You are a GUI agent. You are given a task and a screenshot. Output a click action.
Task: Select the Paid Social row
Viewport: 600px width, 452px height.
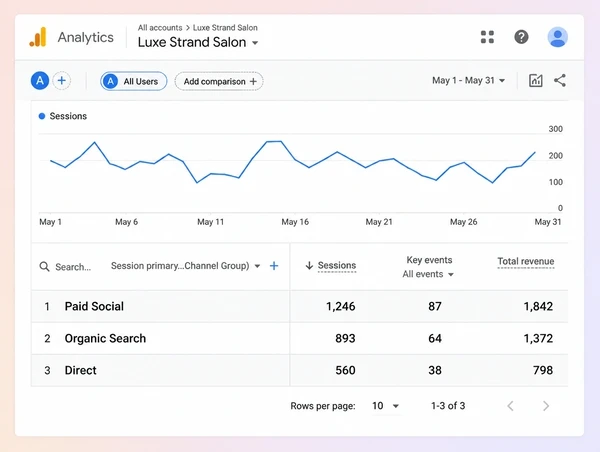tap(299, 306)
